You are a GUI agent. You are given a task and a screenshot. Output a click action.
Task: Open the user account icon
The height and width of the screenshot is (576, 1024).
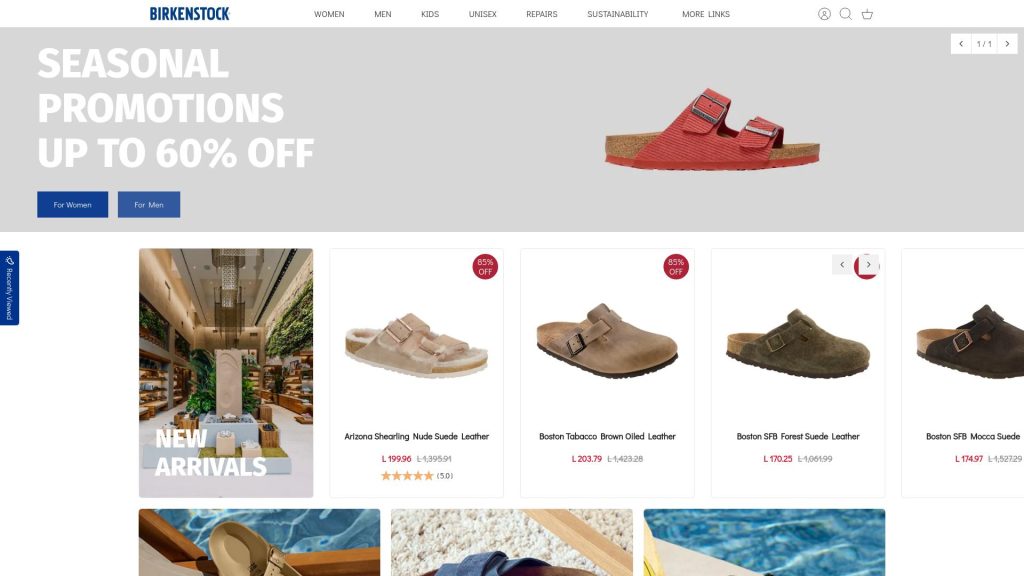[824, 14]
